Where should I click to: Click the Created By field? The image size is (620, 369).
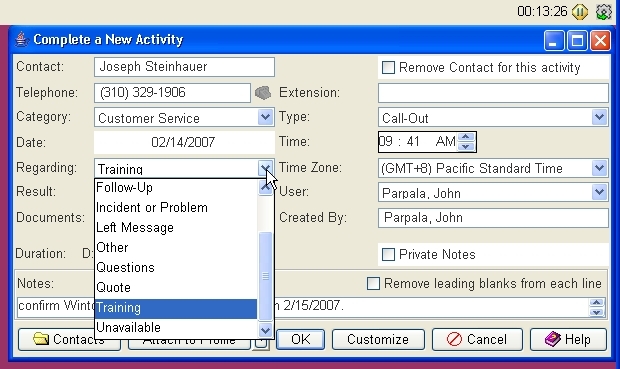493,218
